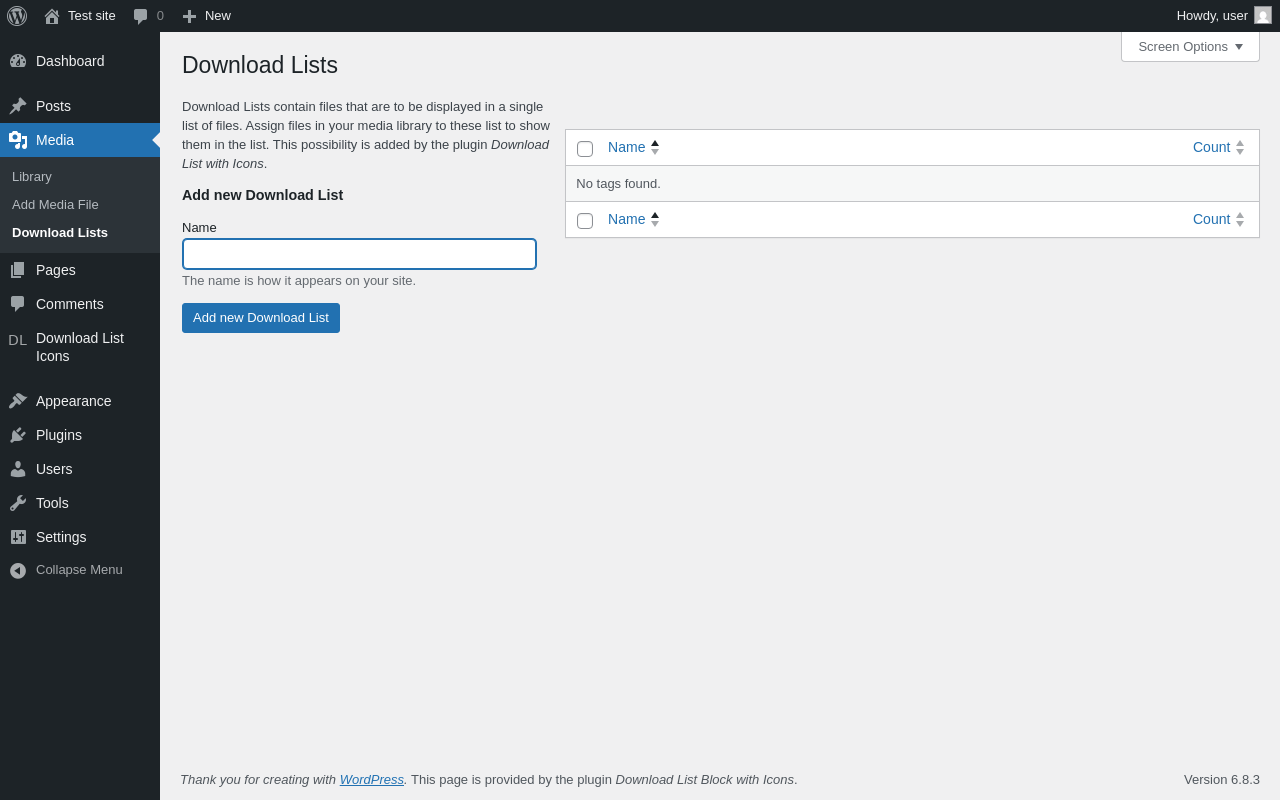This screenshot has width=1280, height=800.
Task: Click the WordPress logo icon
Action: 17,16
